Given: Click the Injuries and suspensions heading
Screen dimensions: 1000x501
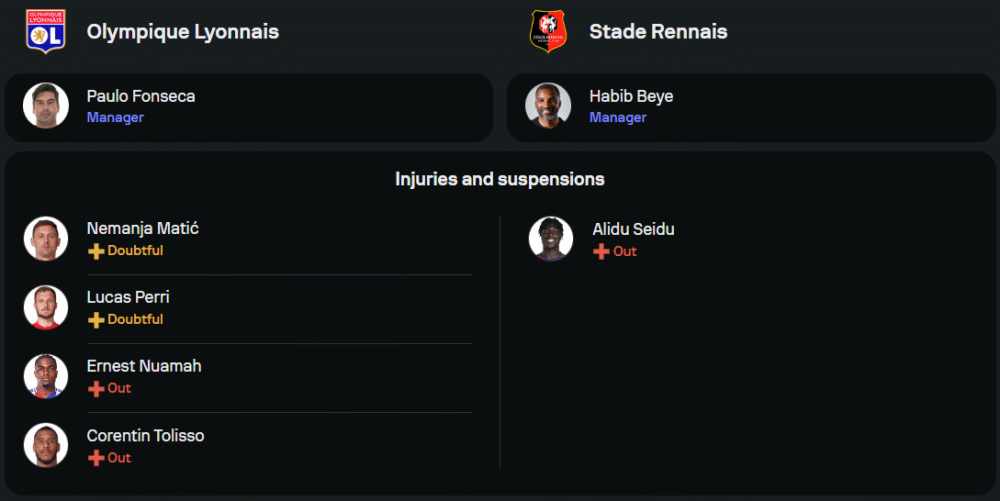Looking at the screenshot, I should point(499,180).
